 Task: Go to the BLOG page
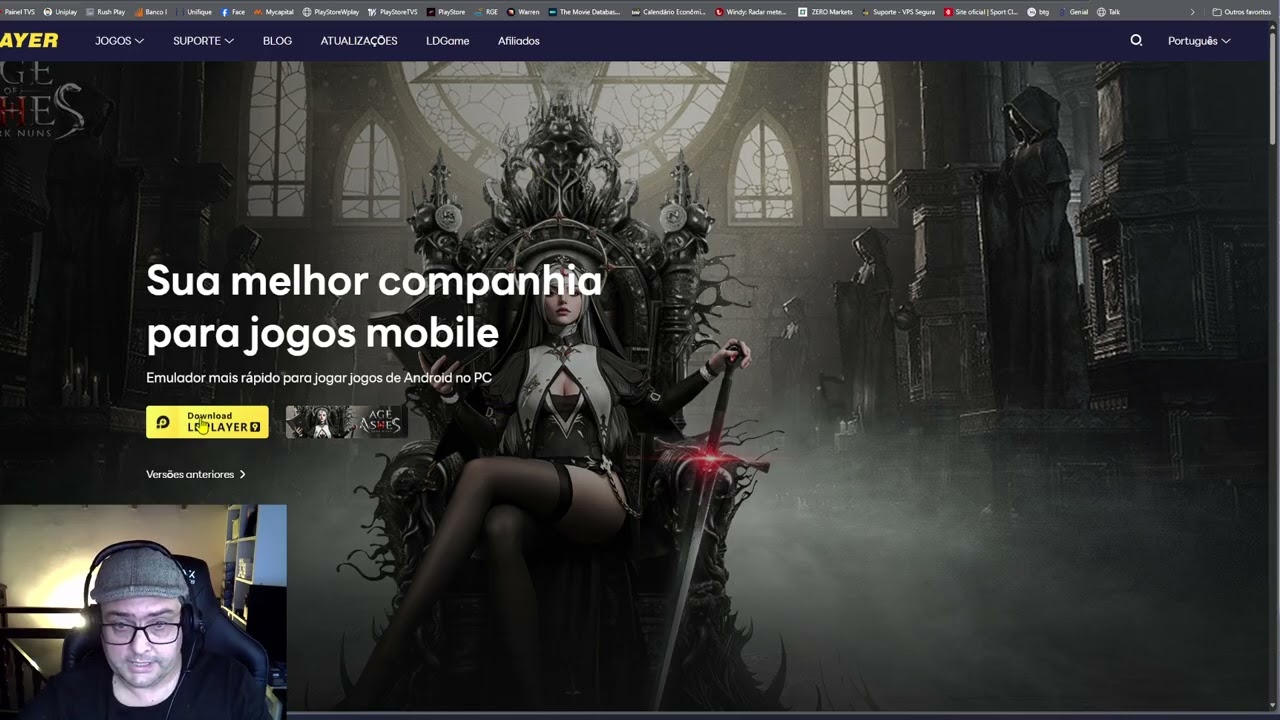tap(277, 41)
